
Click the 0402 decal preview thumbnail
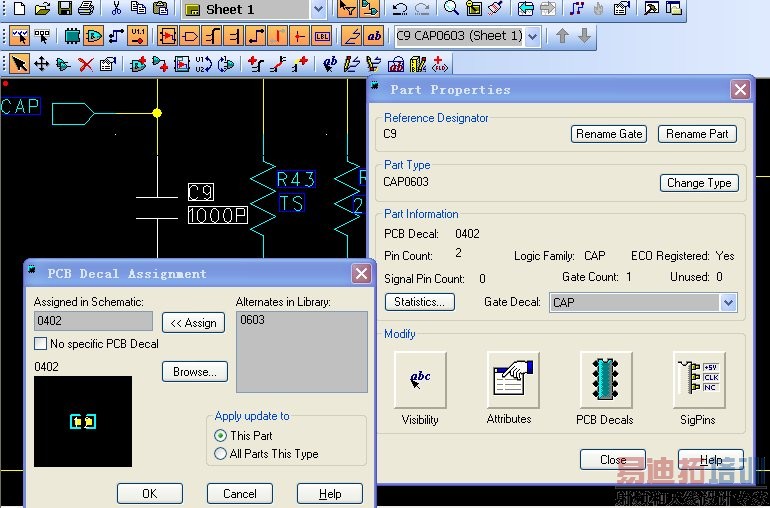[83, 422]
